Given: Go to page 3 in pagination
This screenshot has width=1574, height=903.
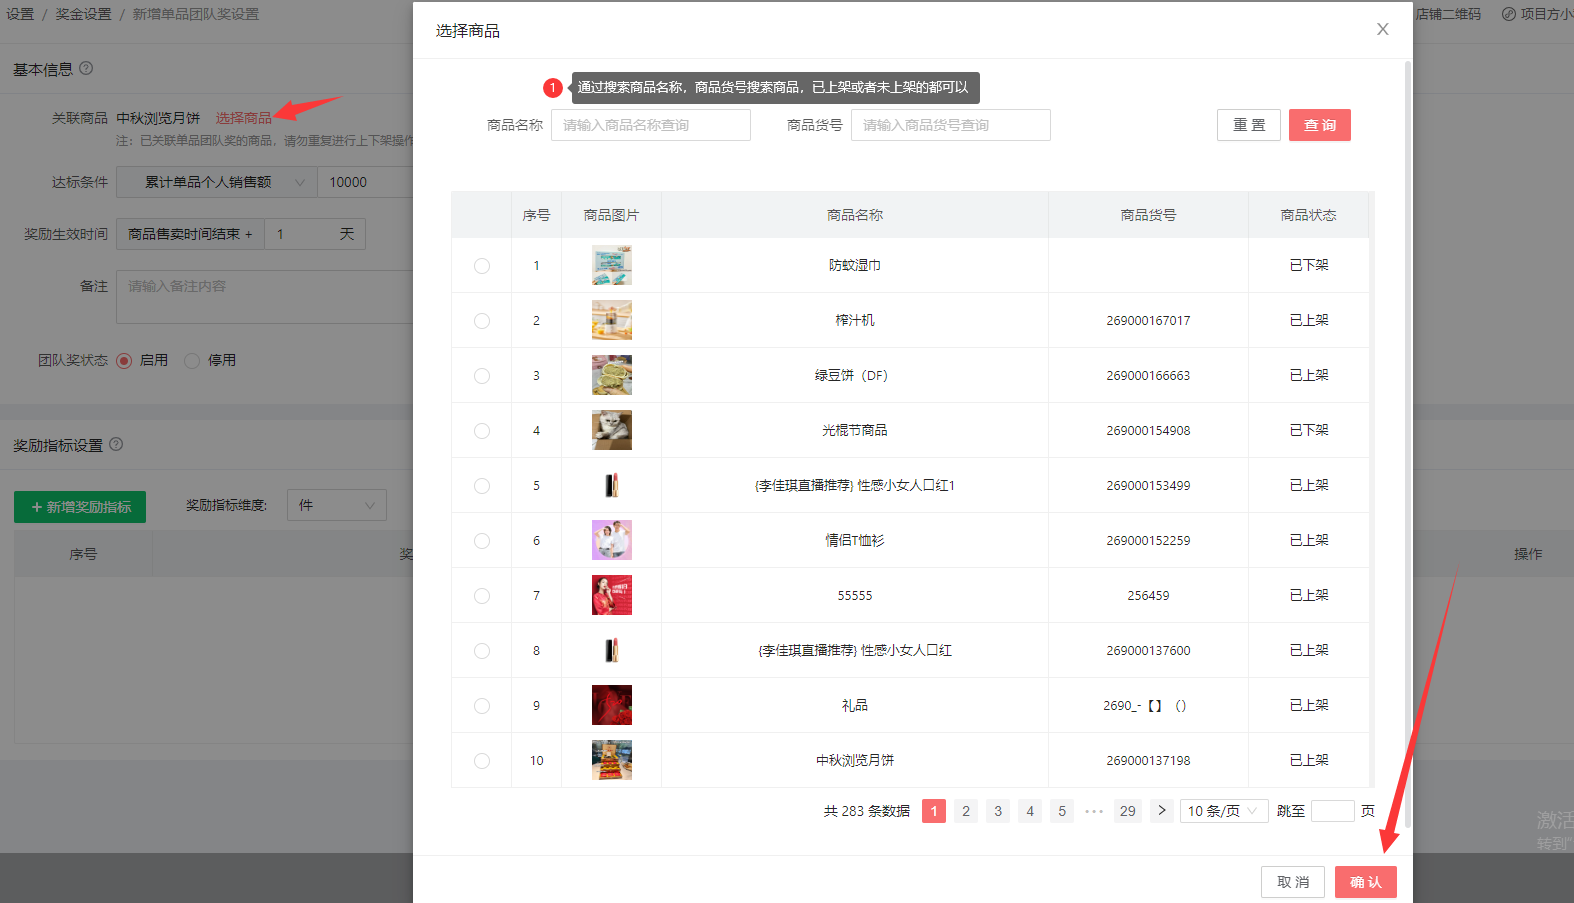Looking at the screenshot, I should [997, 811].
